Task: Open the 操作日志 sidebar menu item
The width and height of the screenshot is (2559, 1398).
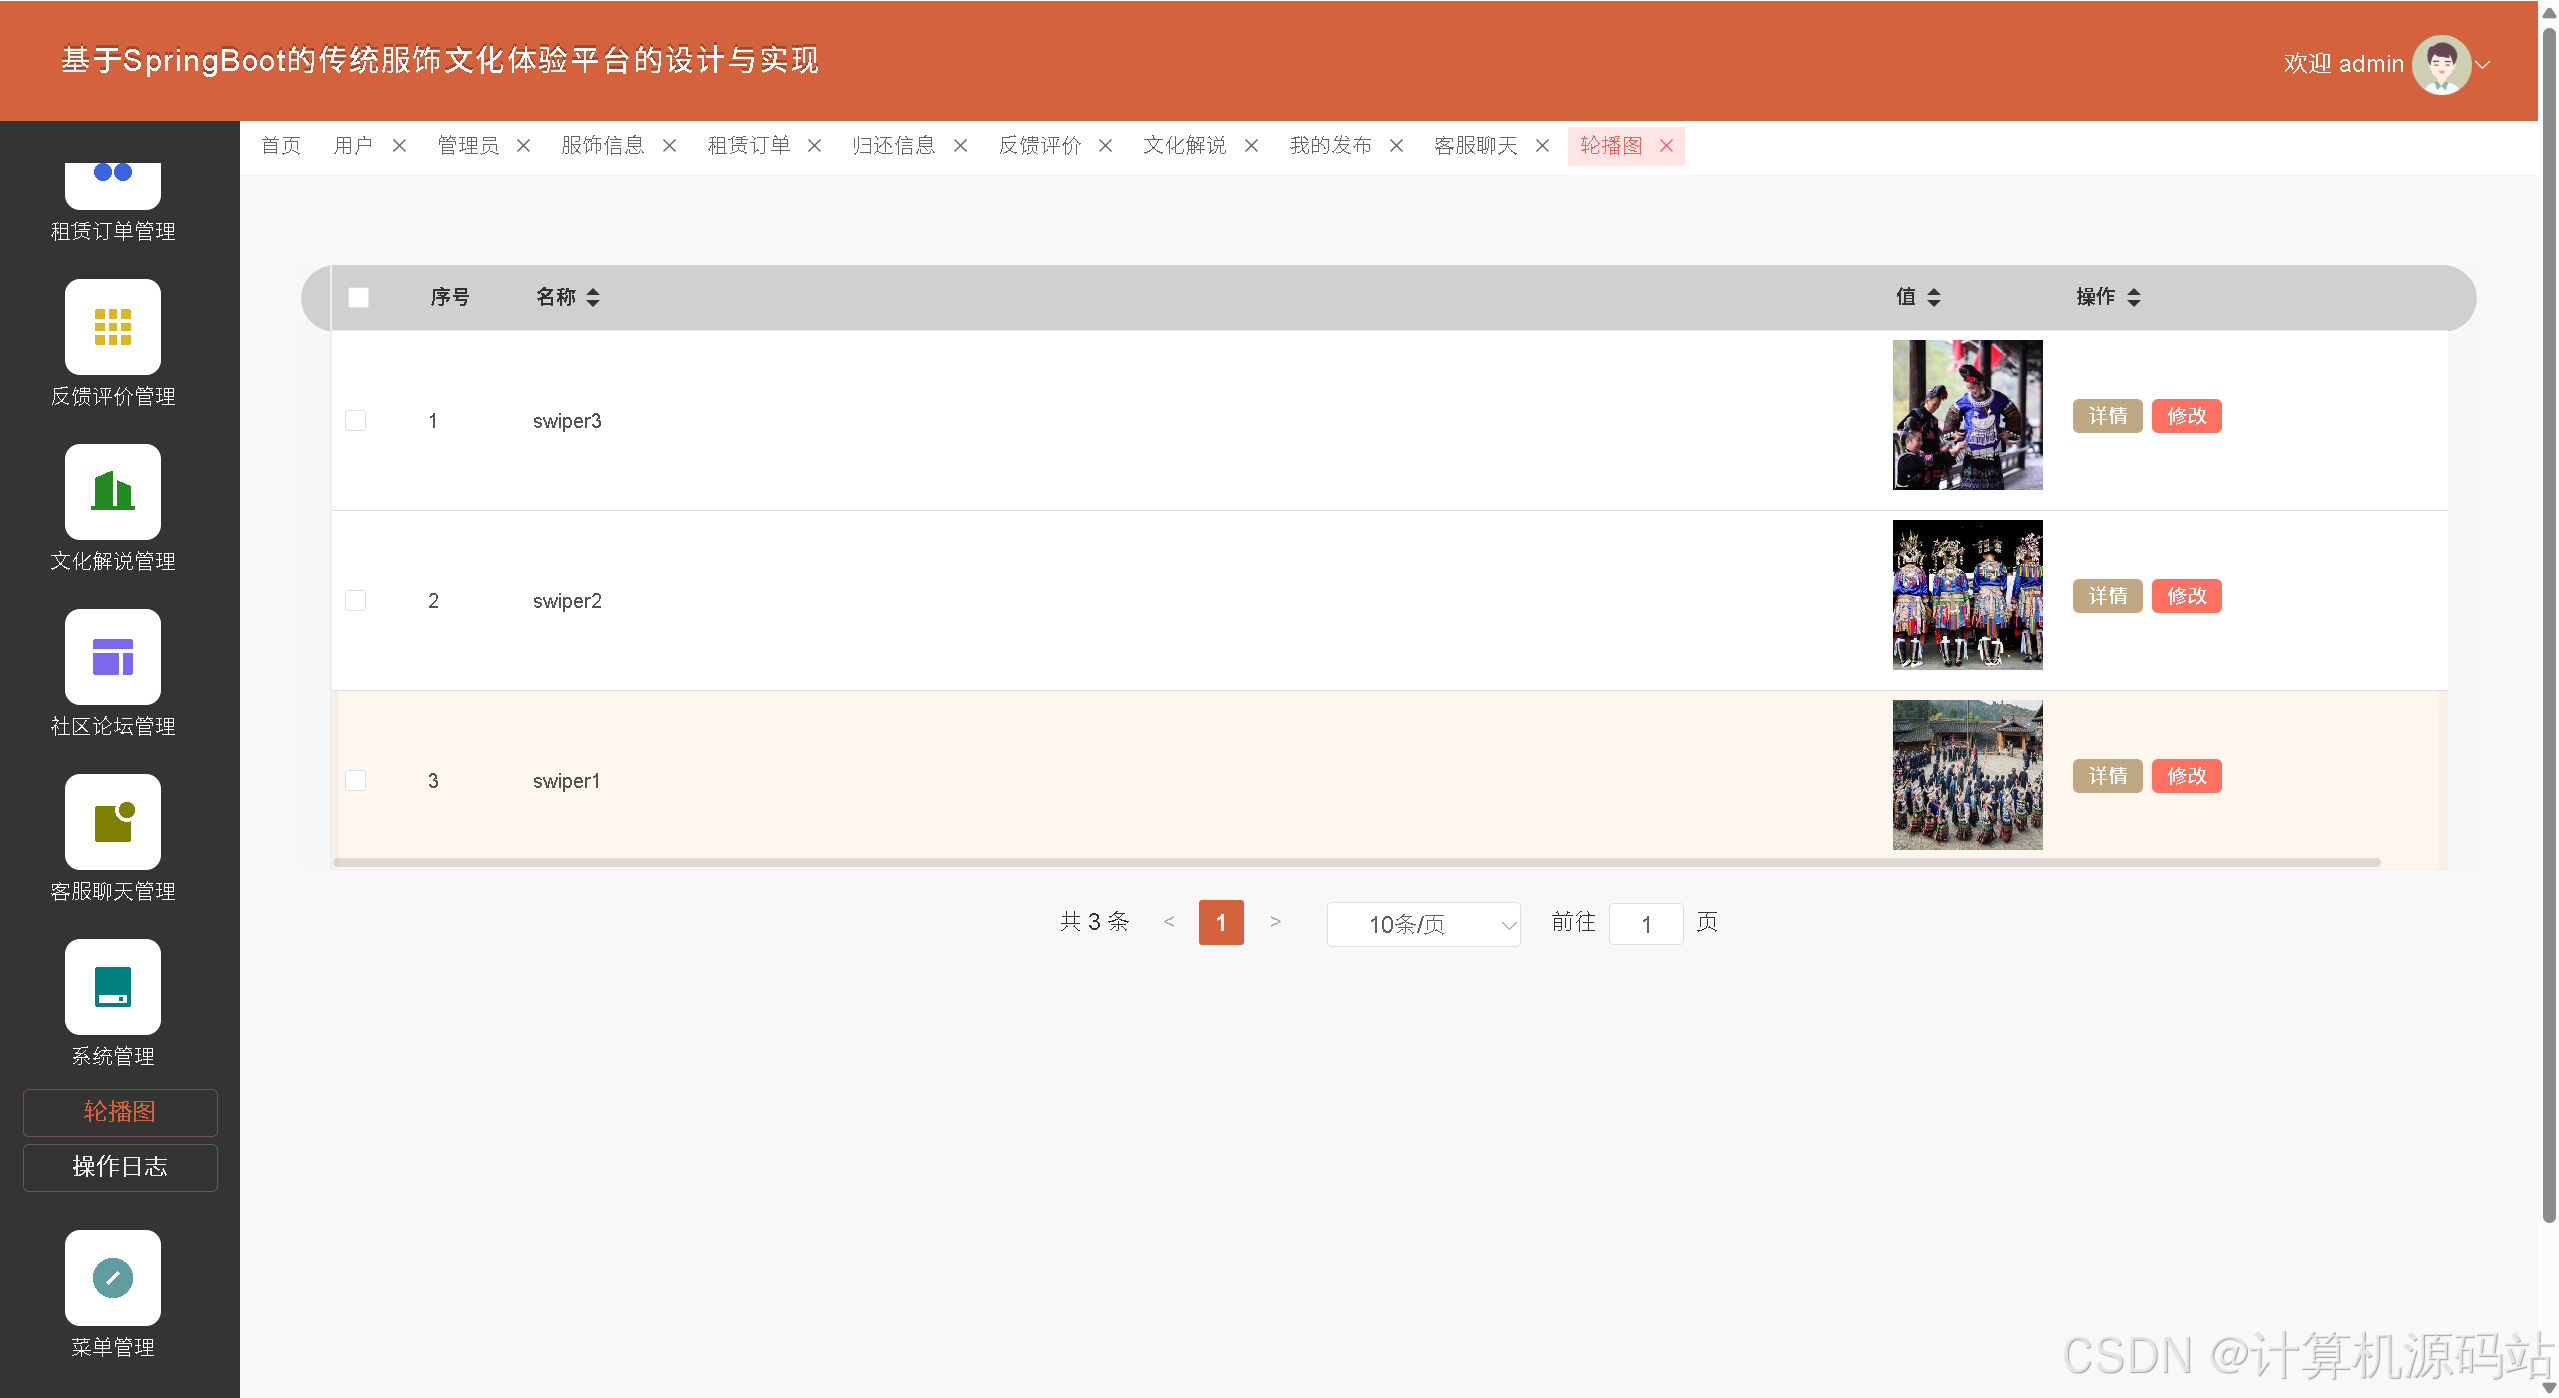Action: point(120,1167)
